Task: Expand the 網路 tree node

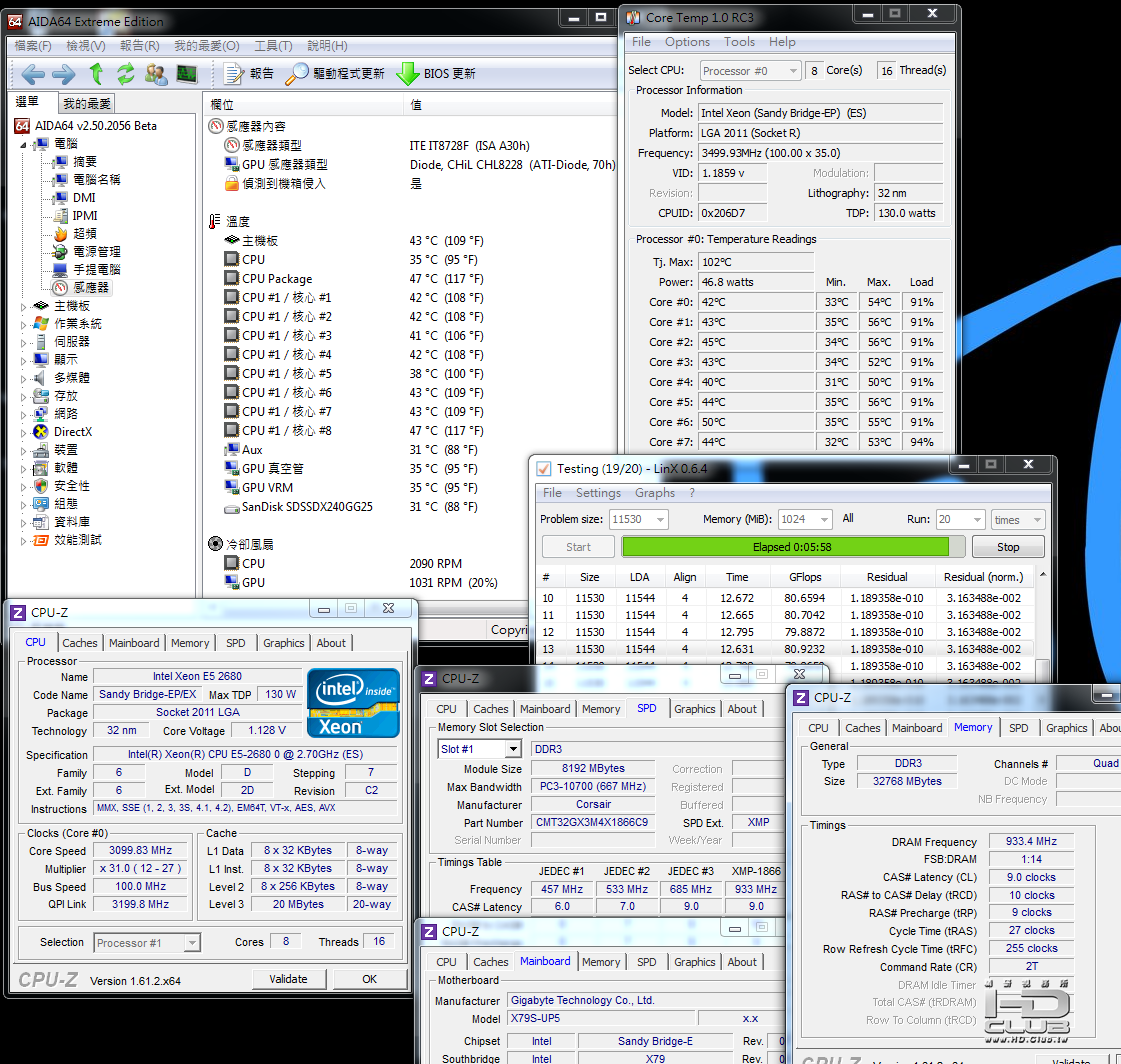Action: click(x=24, y=414)
